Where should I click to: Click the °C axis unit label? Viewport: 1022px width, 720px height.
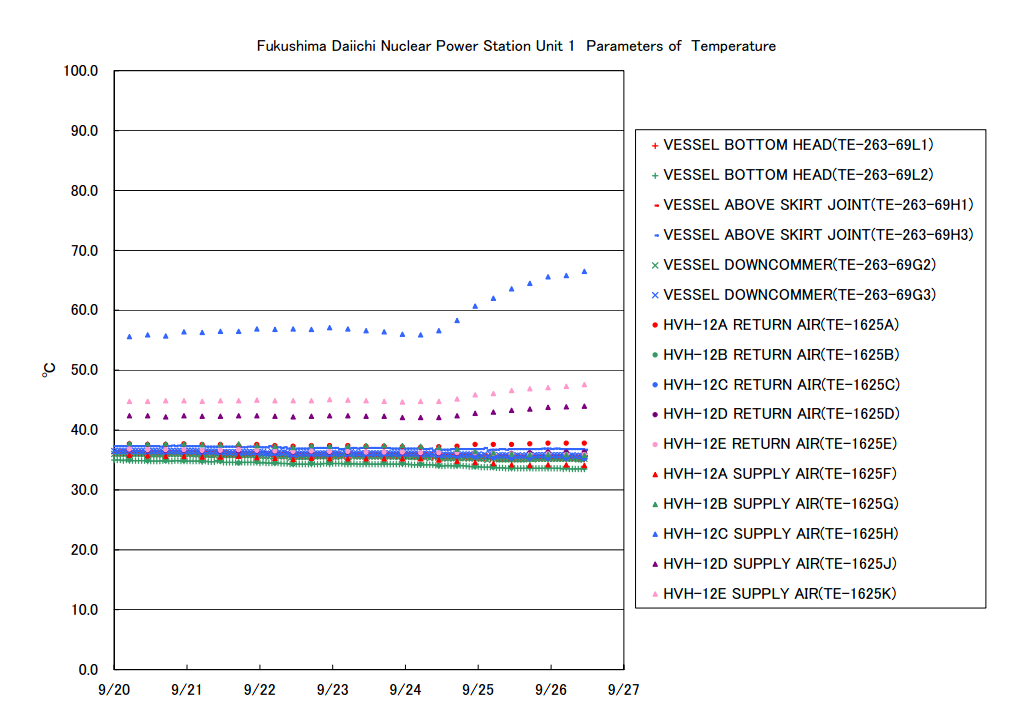tap(49, 370)
